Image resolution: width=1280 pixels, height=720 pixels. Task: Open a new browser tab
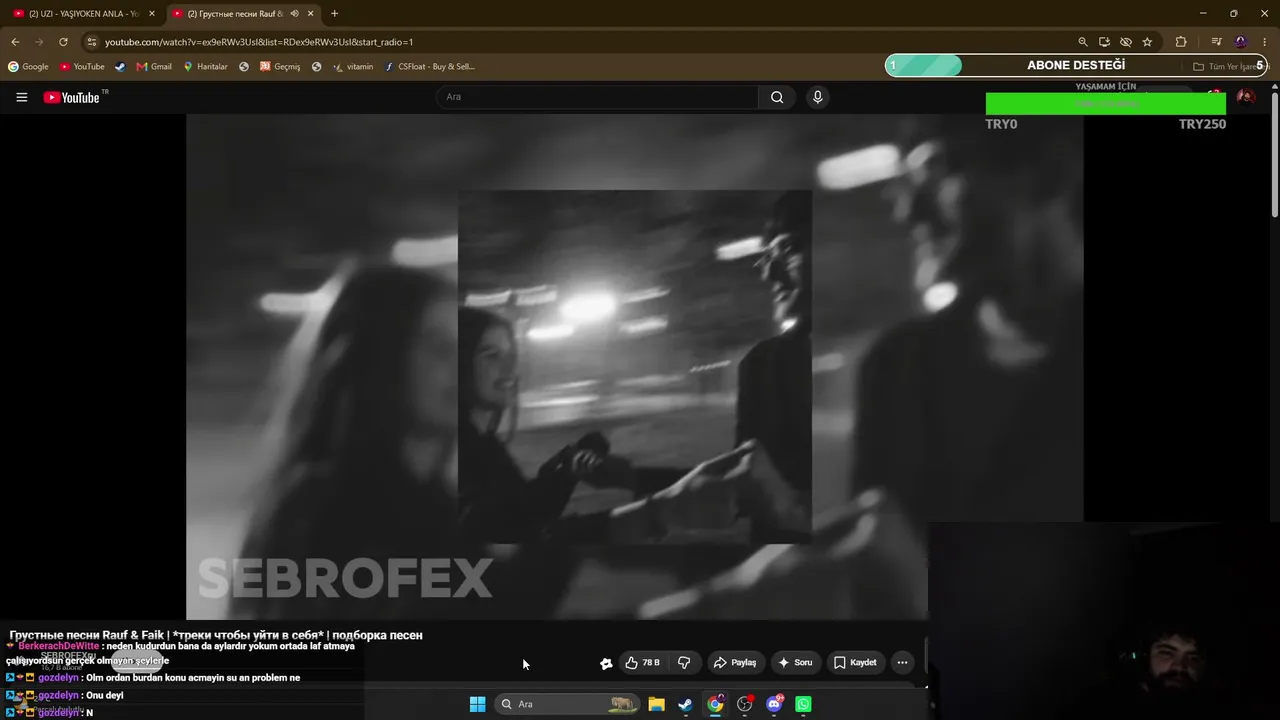pos(334,14)
